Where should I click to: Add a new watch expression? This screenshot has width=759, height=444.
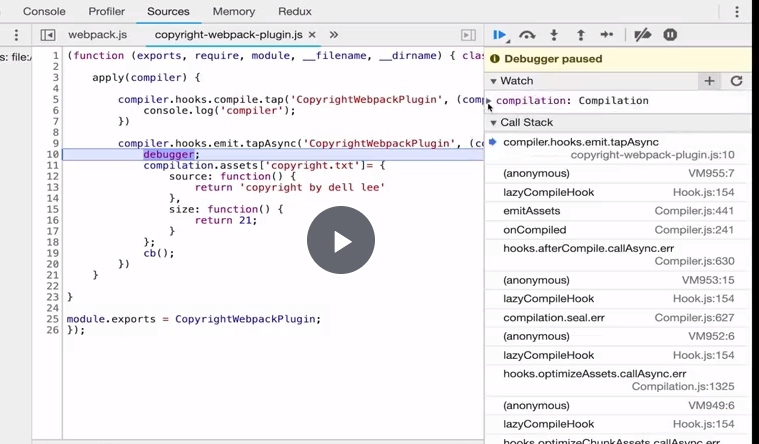point(709,81)
